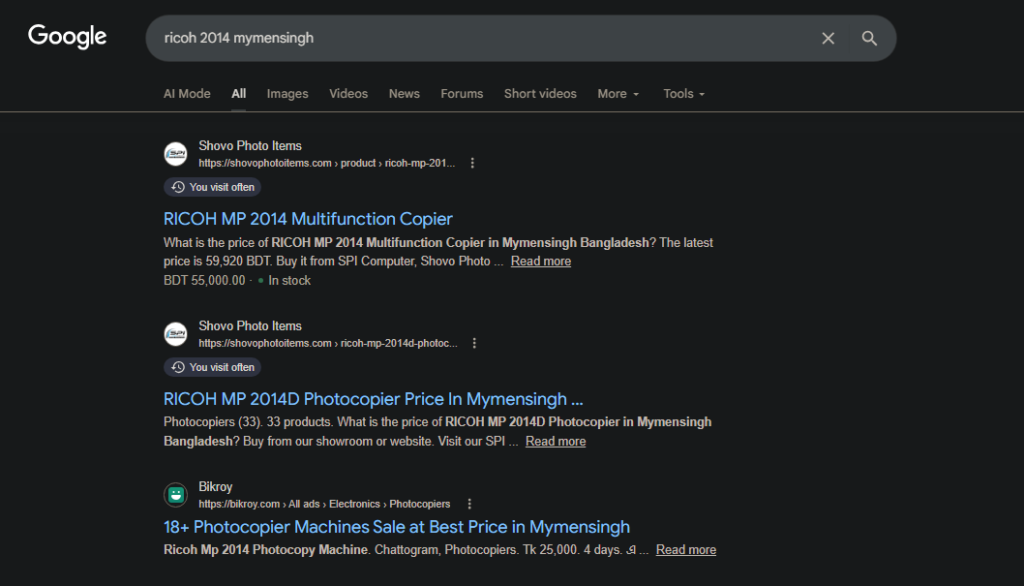Switch to the Images tab

coord(287,94)
